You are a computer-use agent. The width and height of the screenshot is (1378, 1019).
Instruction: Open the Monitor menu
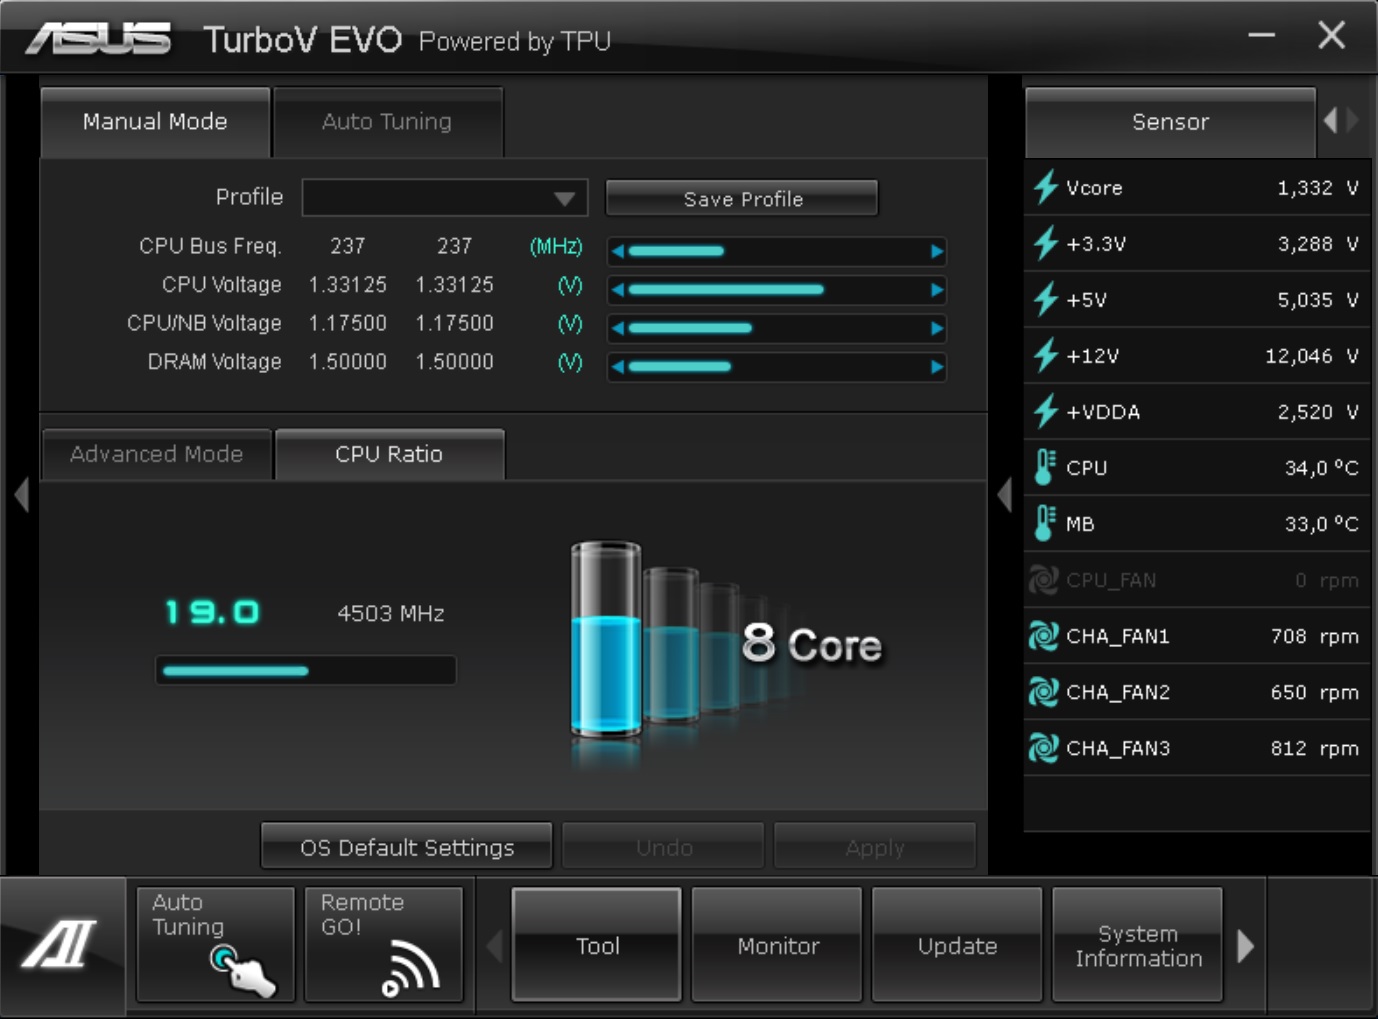(x=777, y=945)
